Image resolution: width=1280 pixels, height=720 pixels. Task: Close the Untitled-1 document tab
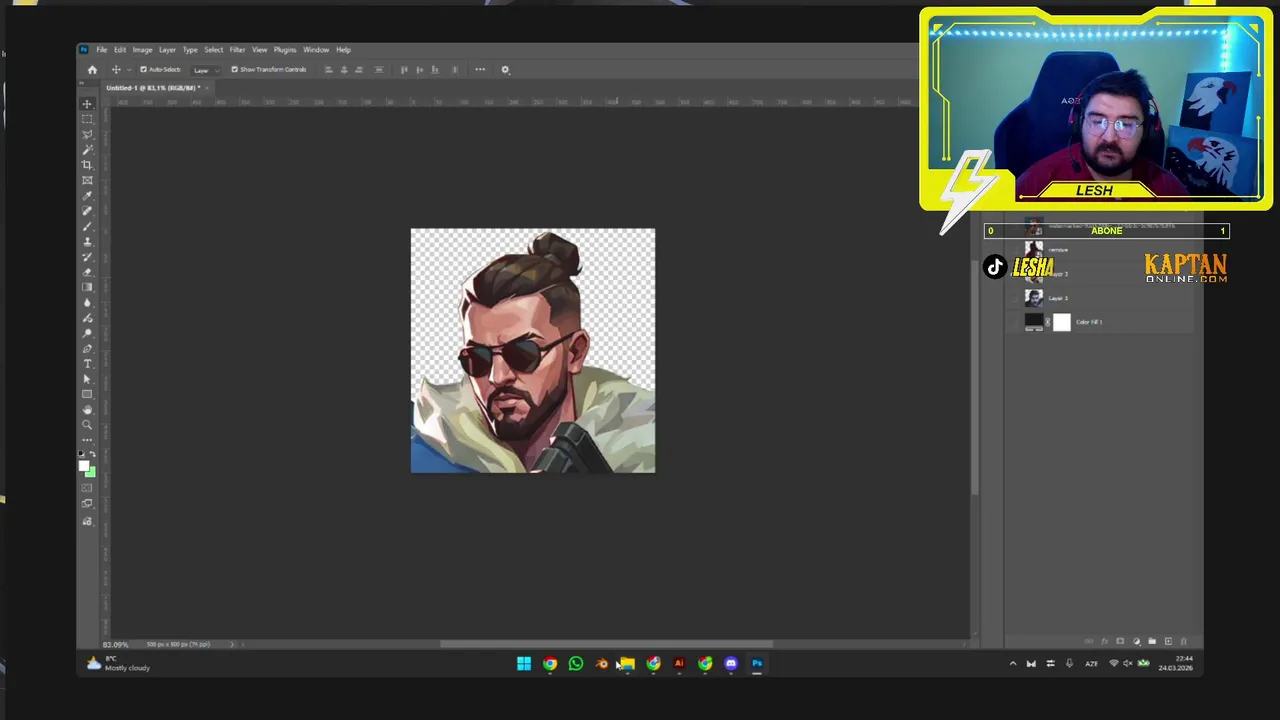pyautogui.click(x=206, y=88)
